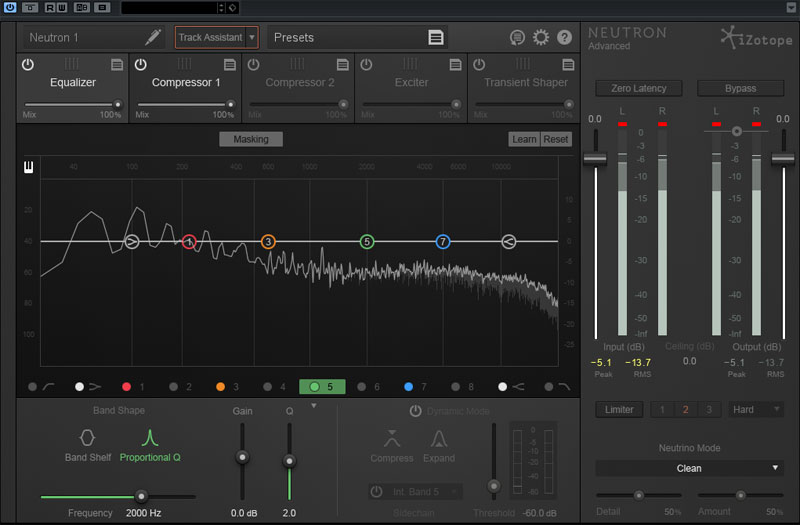800x525 pixels.
Task: Enable the low-pass filter band at row end
Action: (548, 387)
